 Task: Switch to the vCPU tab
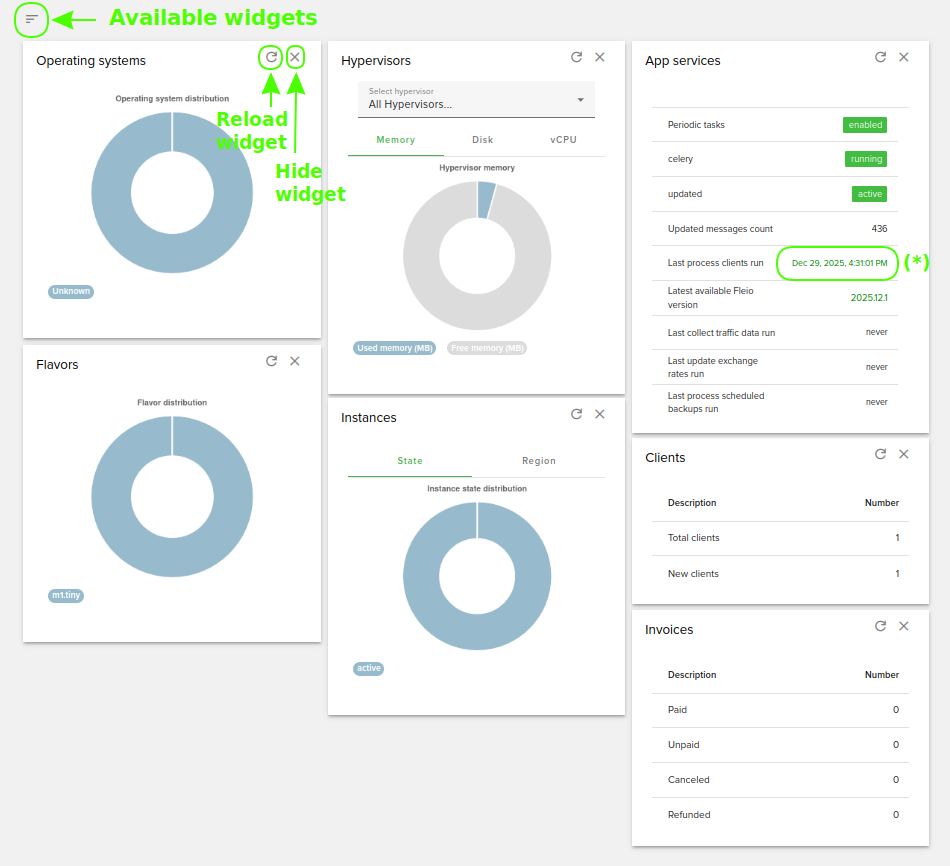[563, 140]
